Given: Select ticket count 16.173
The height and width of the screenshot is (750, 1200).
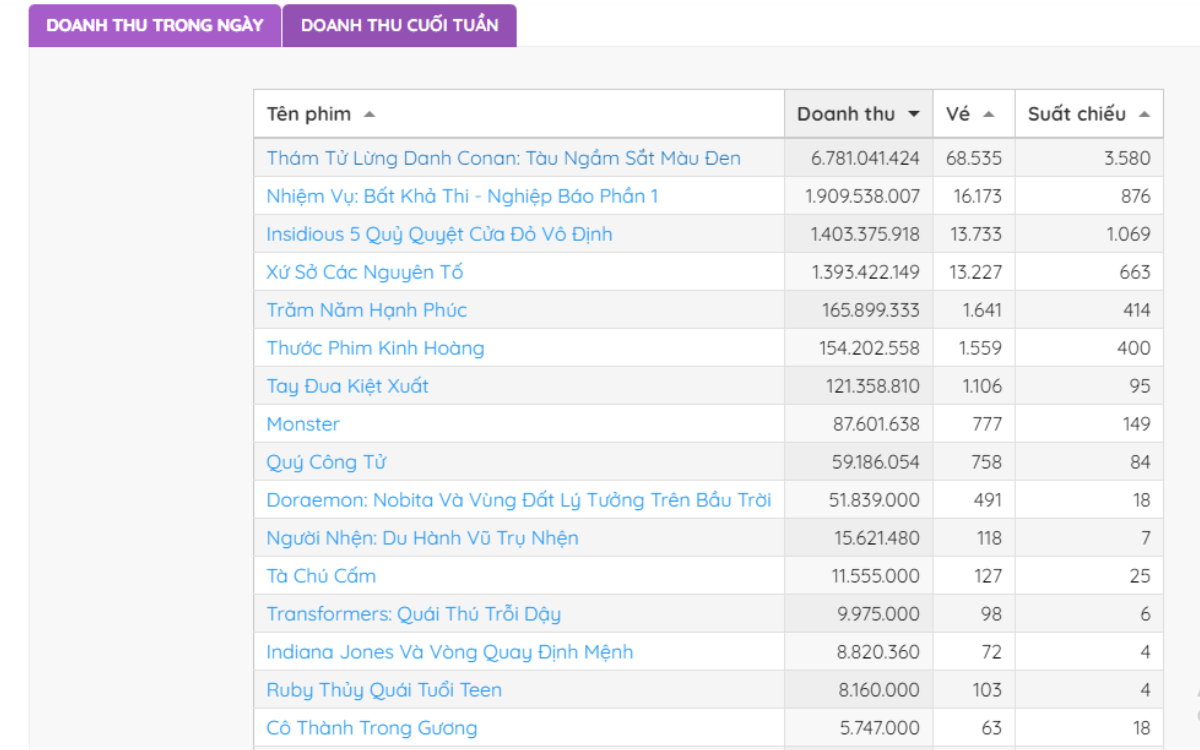Looking at the screenshot, I should click(x=977, y=196).
